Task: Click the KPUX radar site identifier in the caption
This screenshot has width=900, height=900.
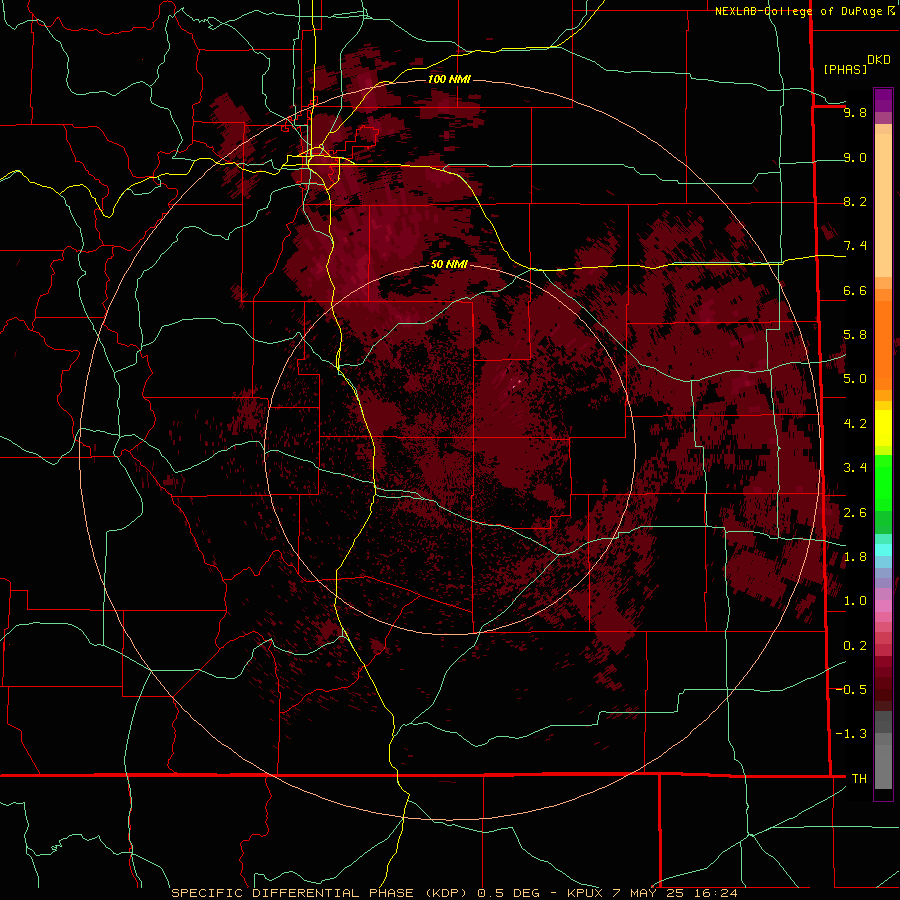Action: pos(585,893)
